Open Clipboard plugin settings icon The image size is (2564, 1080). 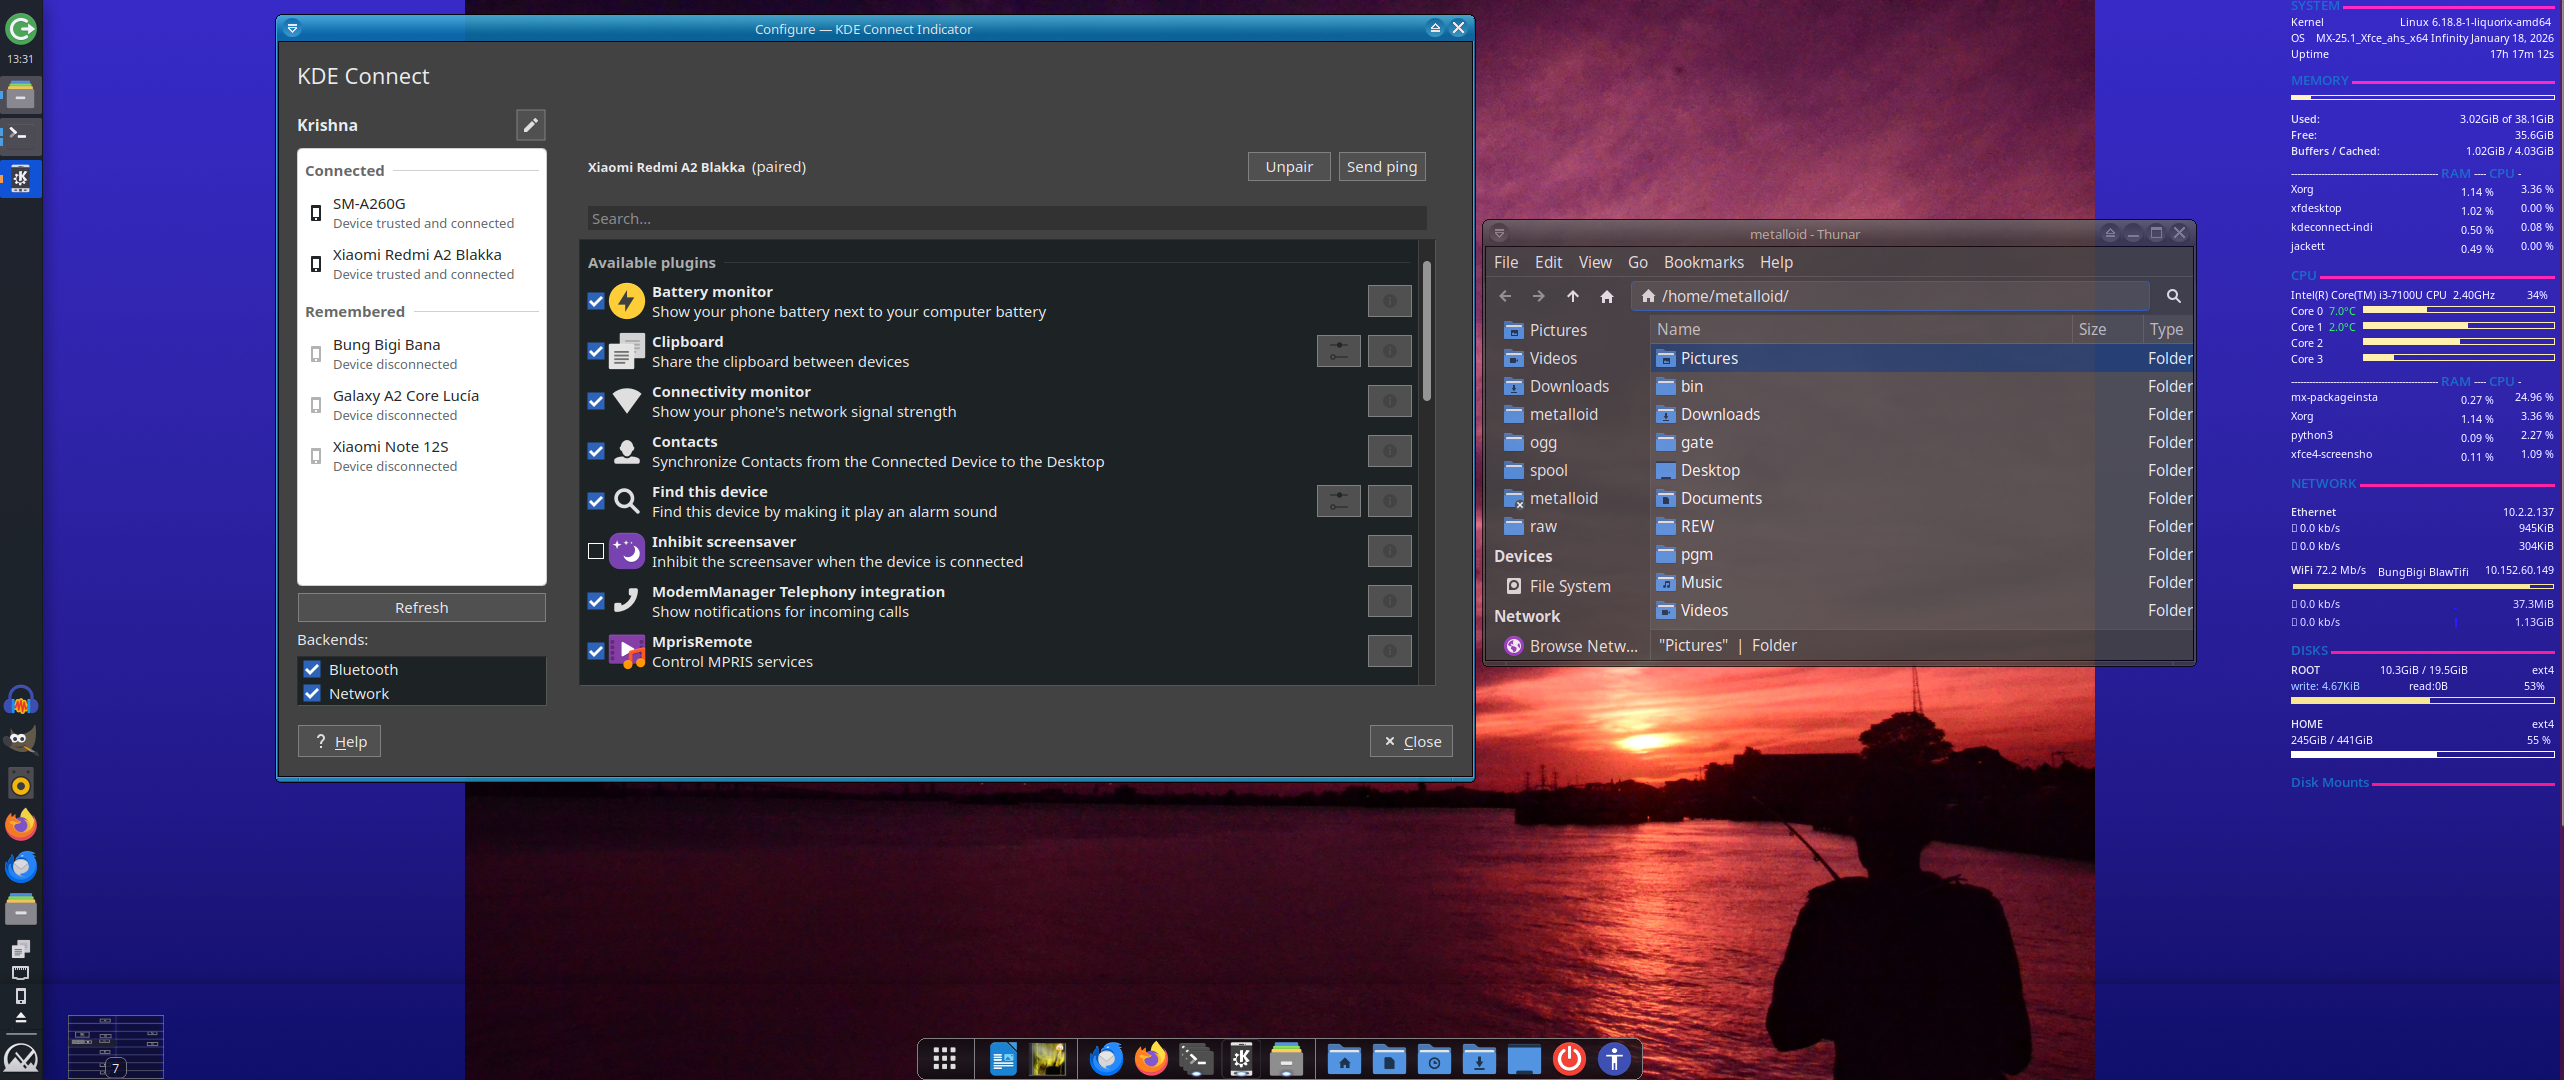(x=1338, y=351)
